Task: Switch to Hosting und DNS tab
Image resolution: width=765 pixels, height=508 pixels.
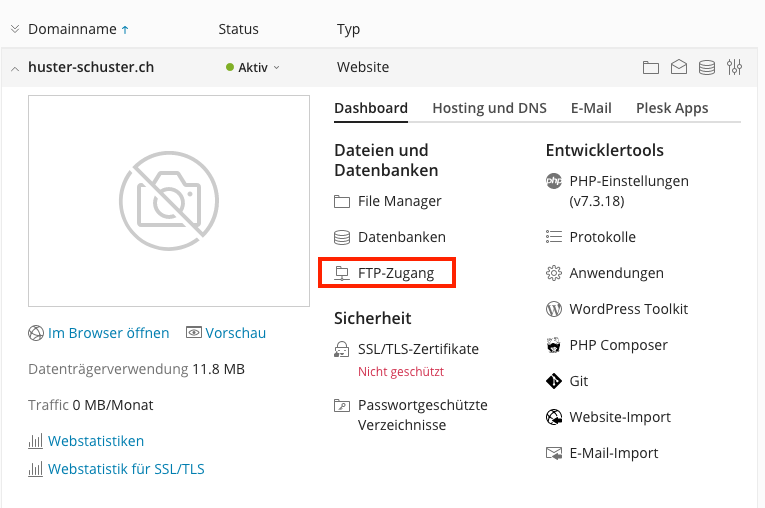Action: click(x=489, y=108)
